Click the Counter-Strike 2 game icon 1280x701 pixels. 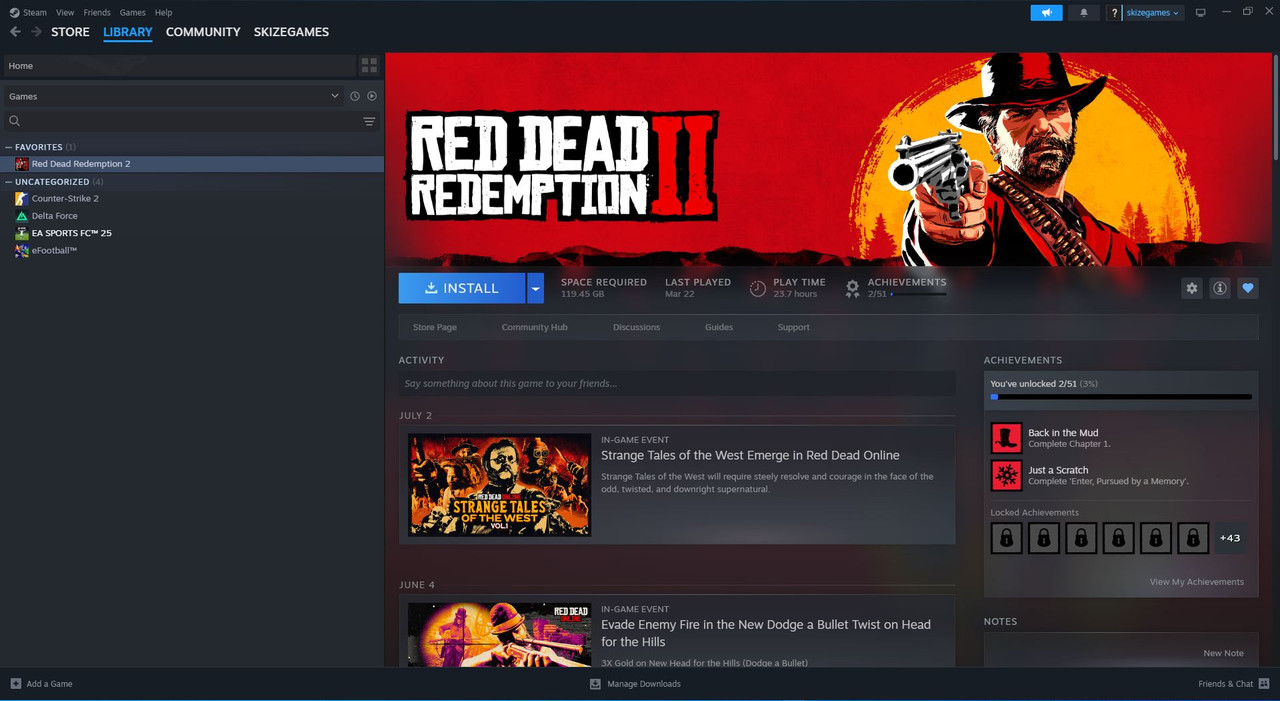tap(22, 198)
